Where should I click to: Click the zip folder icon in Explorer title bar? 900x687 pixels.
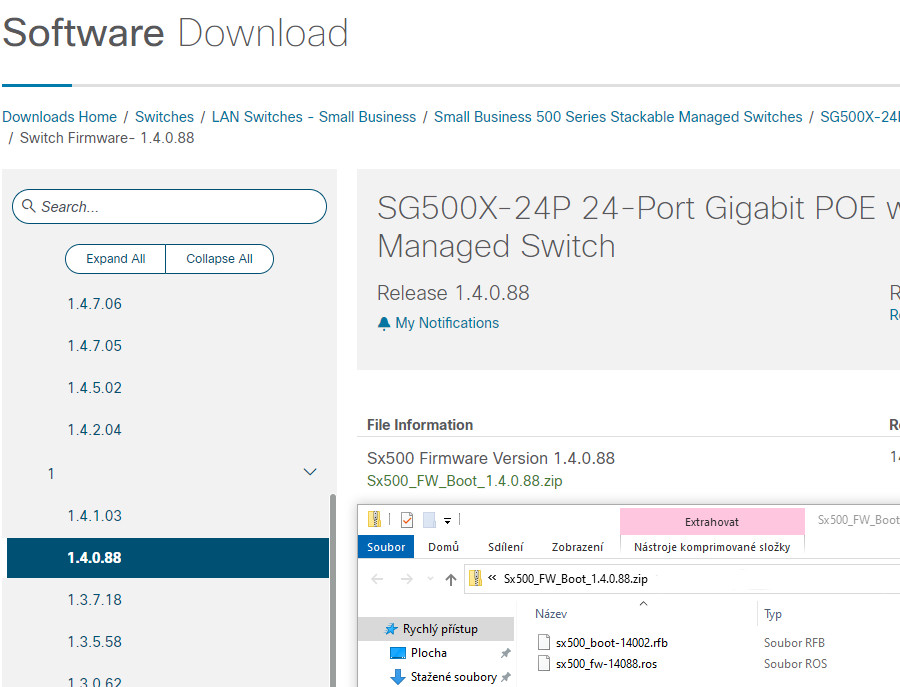(x=374, y=519)
